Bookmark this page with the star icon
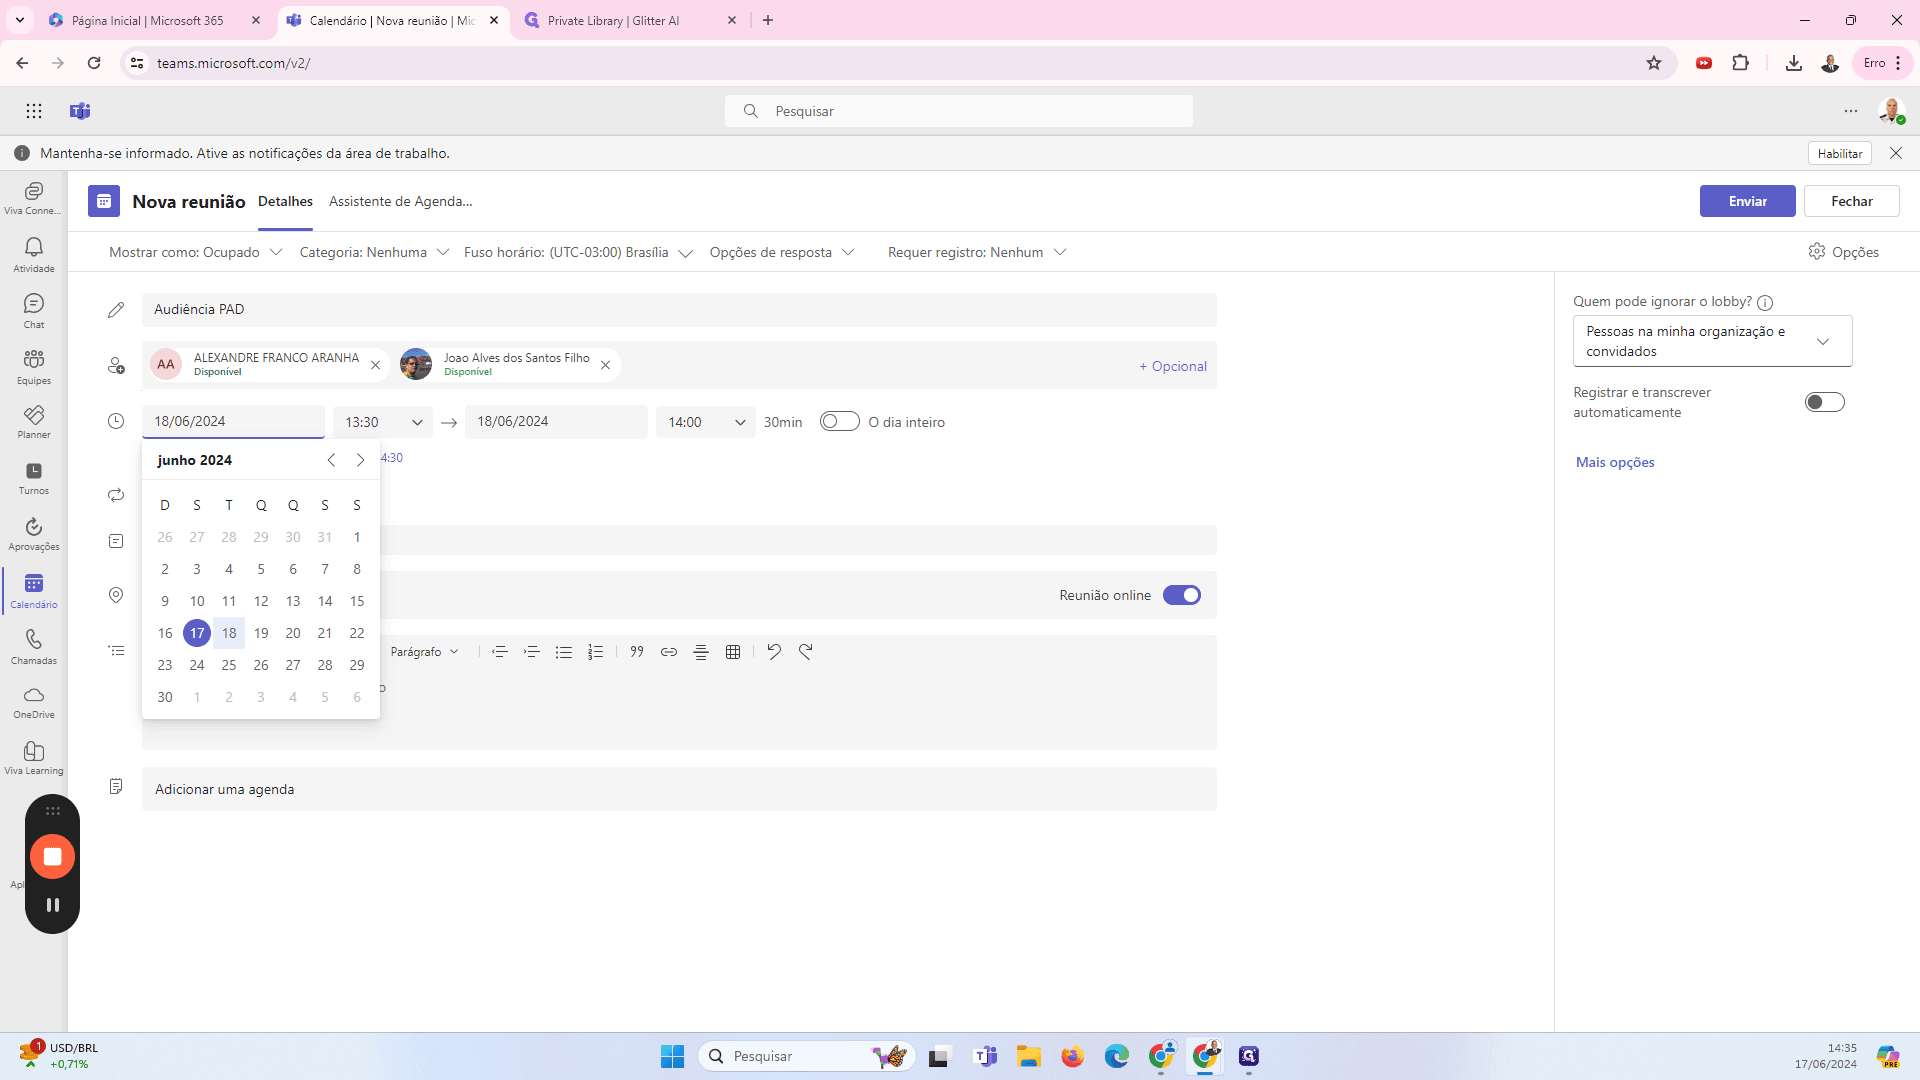Viewport: 1920px width, 1080px height. click(1654, 63)
